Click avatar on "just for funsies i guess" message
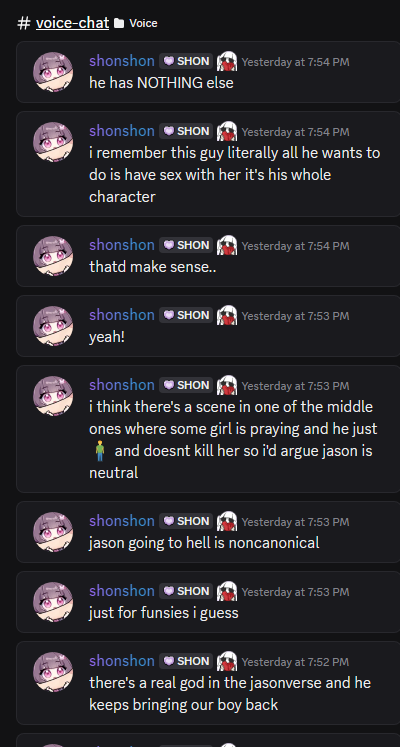The height and width of the screenshot is (747, 400). coord(53,602)
